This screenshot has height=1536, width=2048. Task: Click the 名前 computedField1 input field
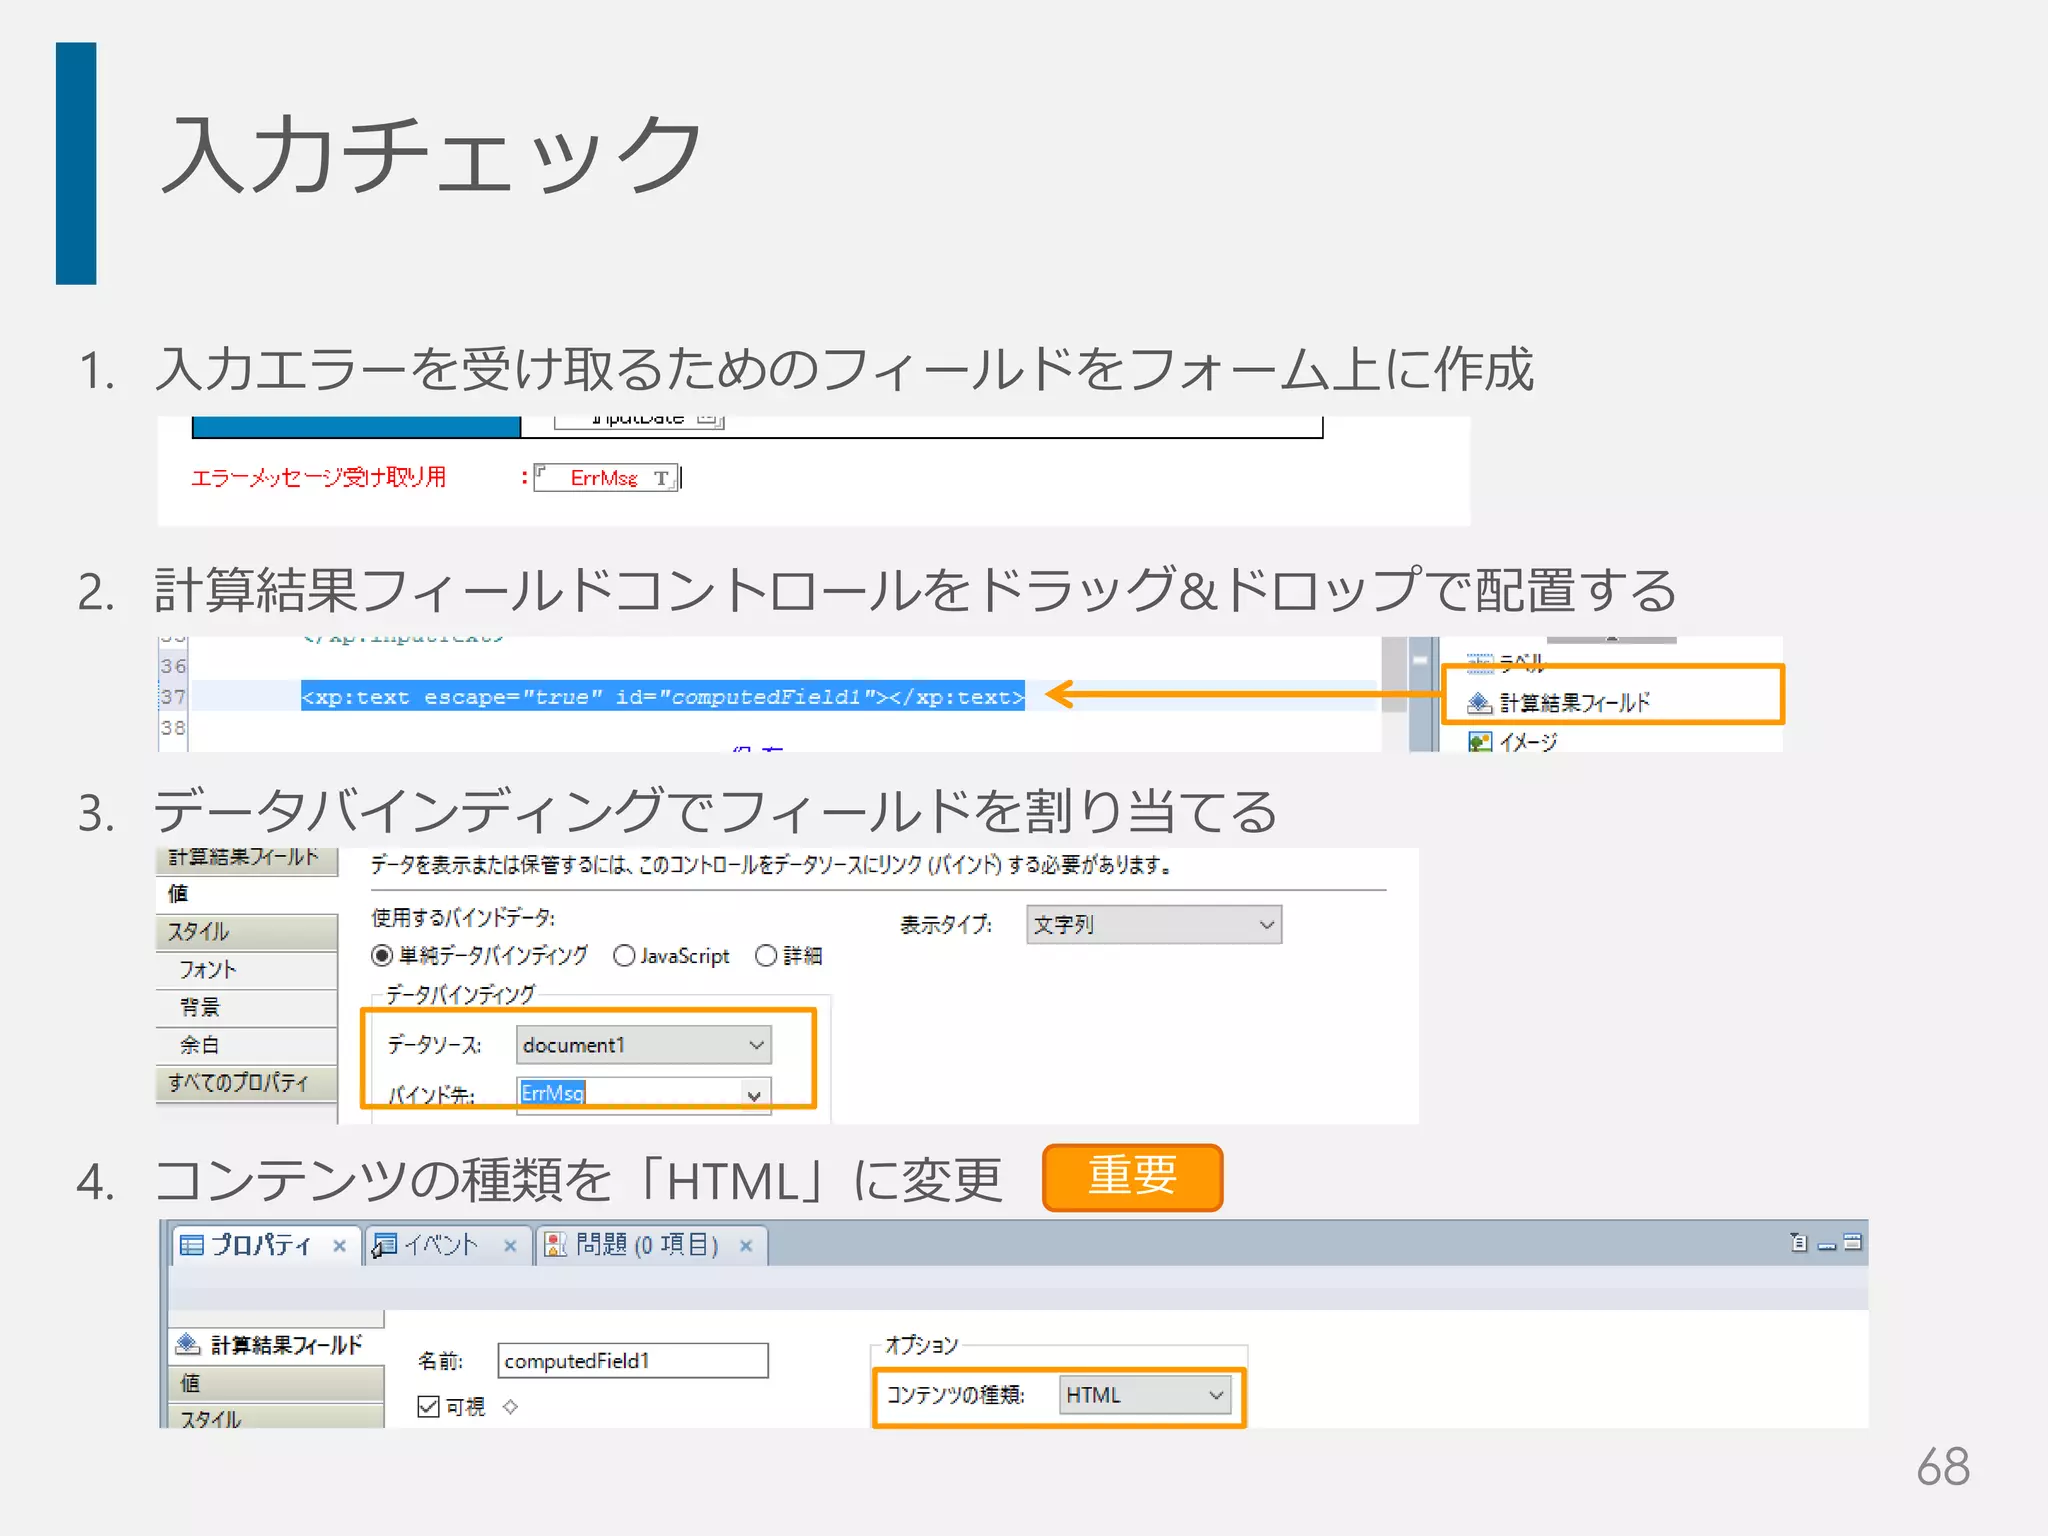click(633, 1361)
